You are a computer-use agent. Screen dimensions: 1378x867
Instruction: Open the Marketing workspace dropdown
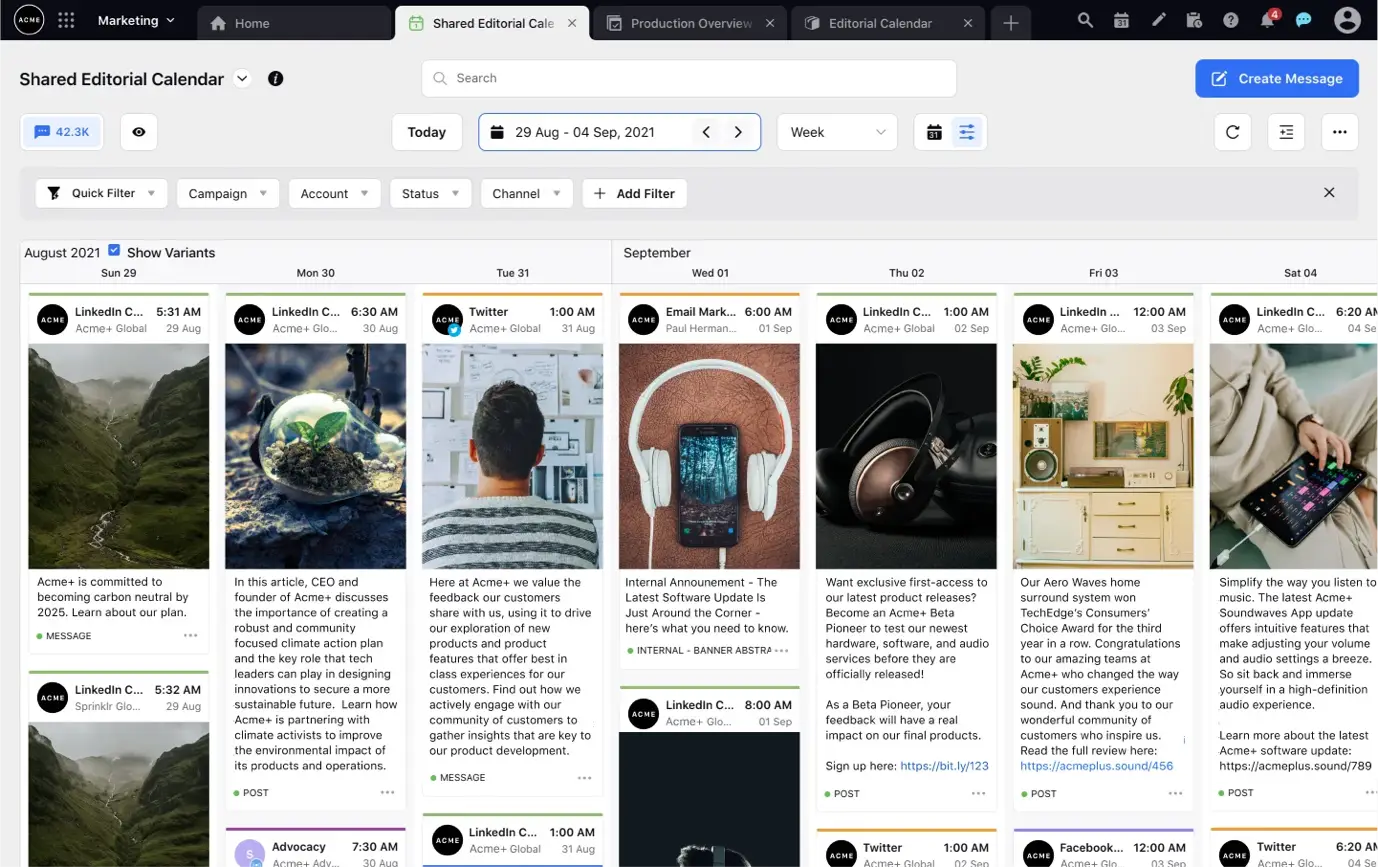[136, 20]
